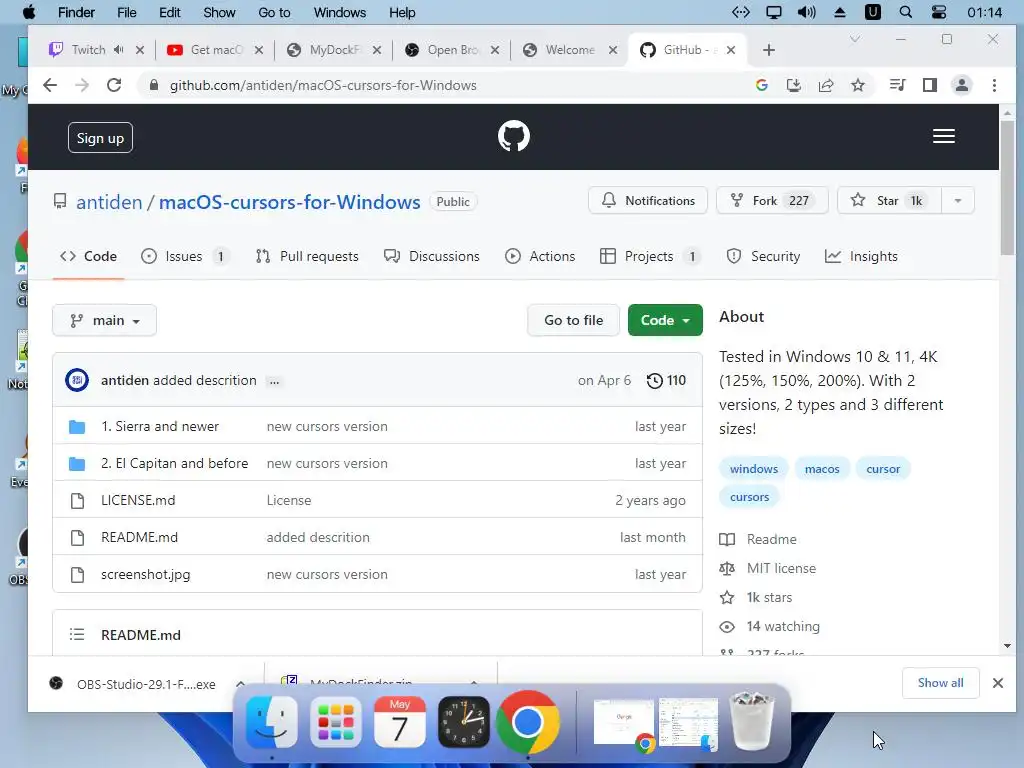
Task: Click the tab search chevron in Chrome title bar
Action: (x=854, y=40)
